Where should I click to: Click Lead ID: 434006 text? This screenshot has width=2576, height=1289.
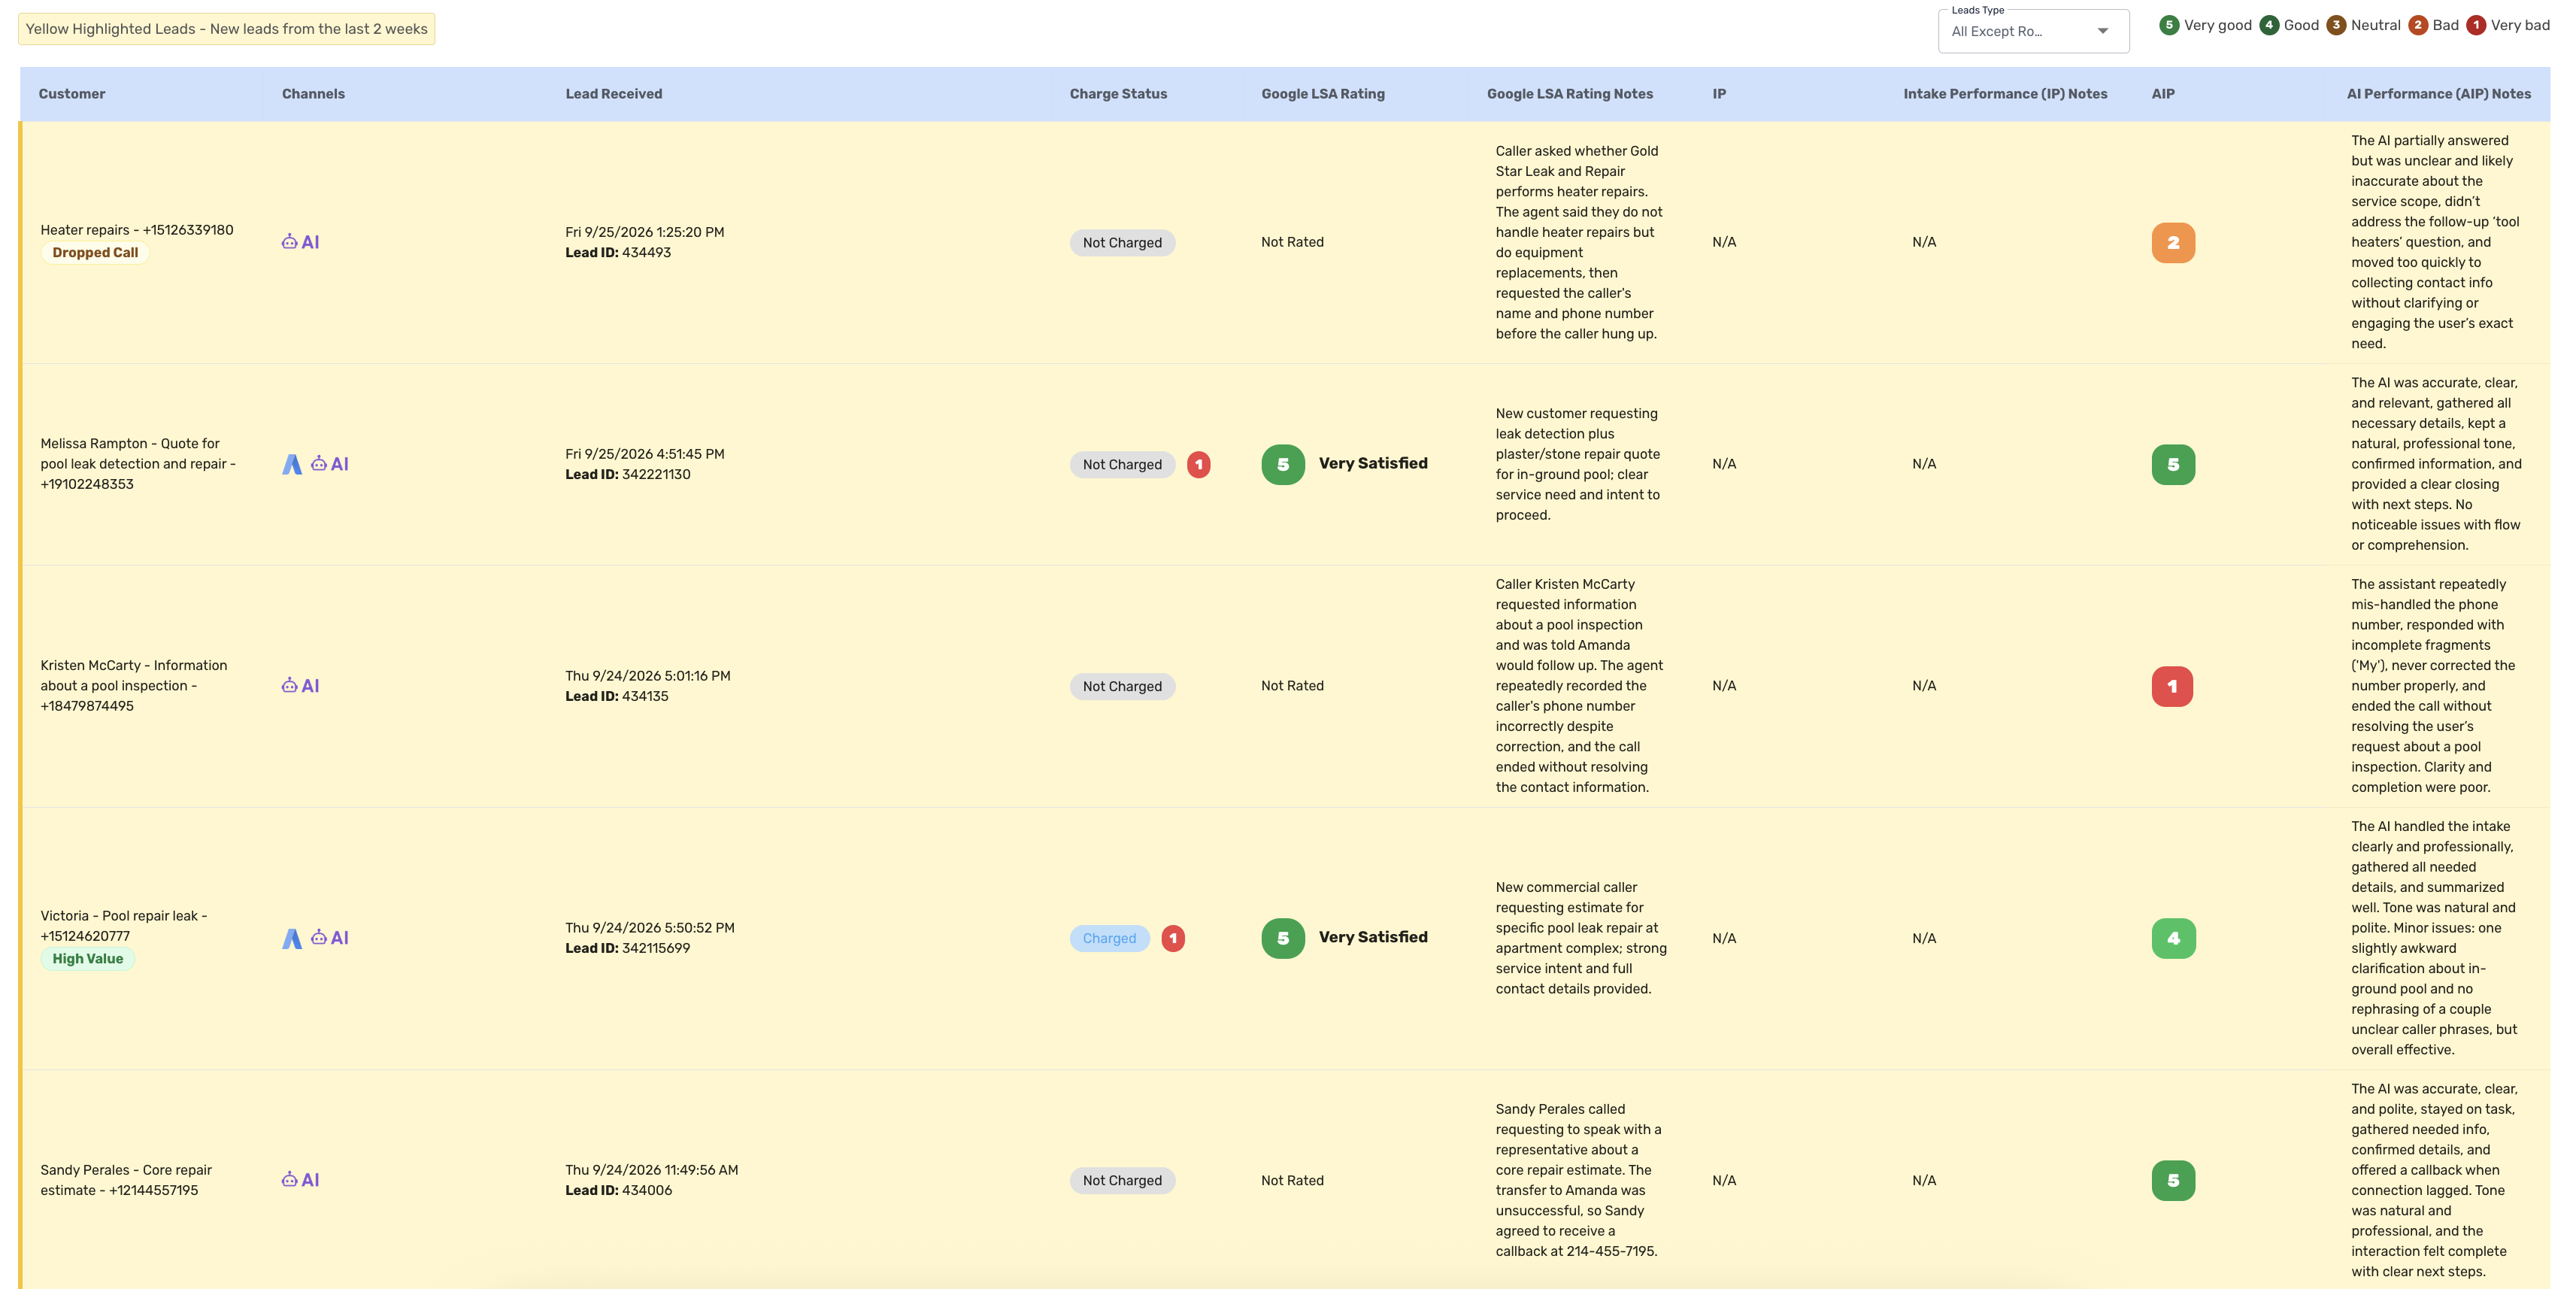(618, 1190)
